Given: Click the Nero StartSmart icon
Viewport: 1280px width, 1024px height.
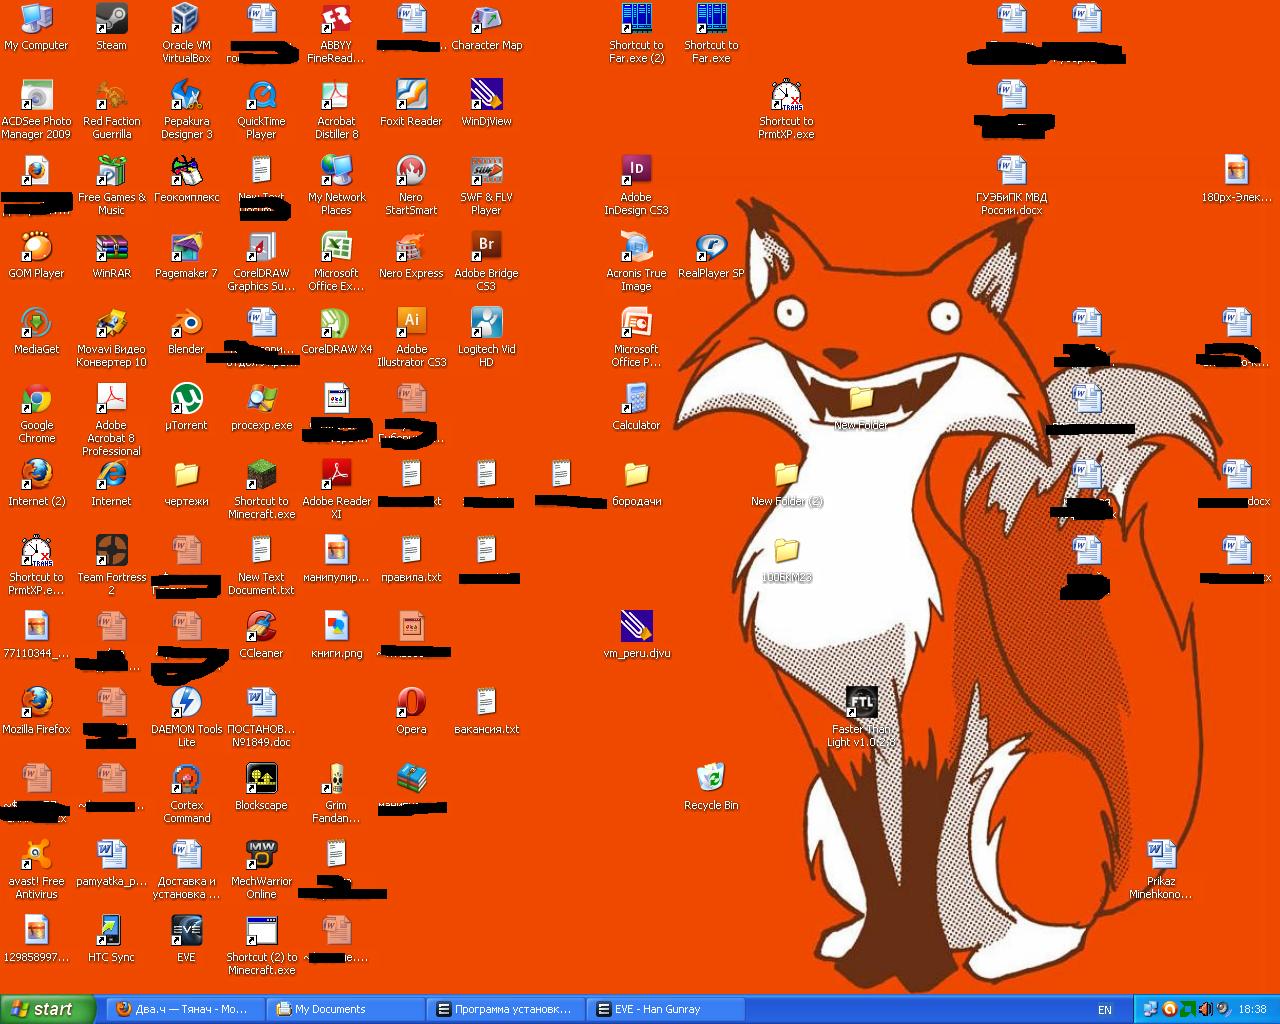Looking at the screenshot, I should tap(411, 186).
